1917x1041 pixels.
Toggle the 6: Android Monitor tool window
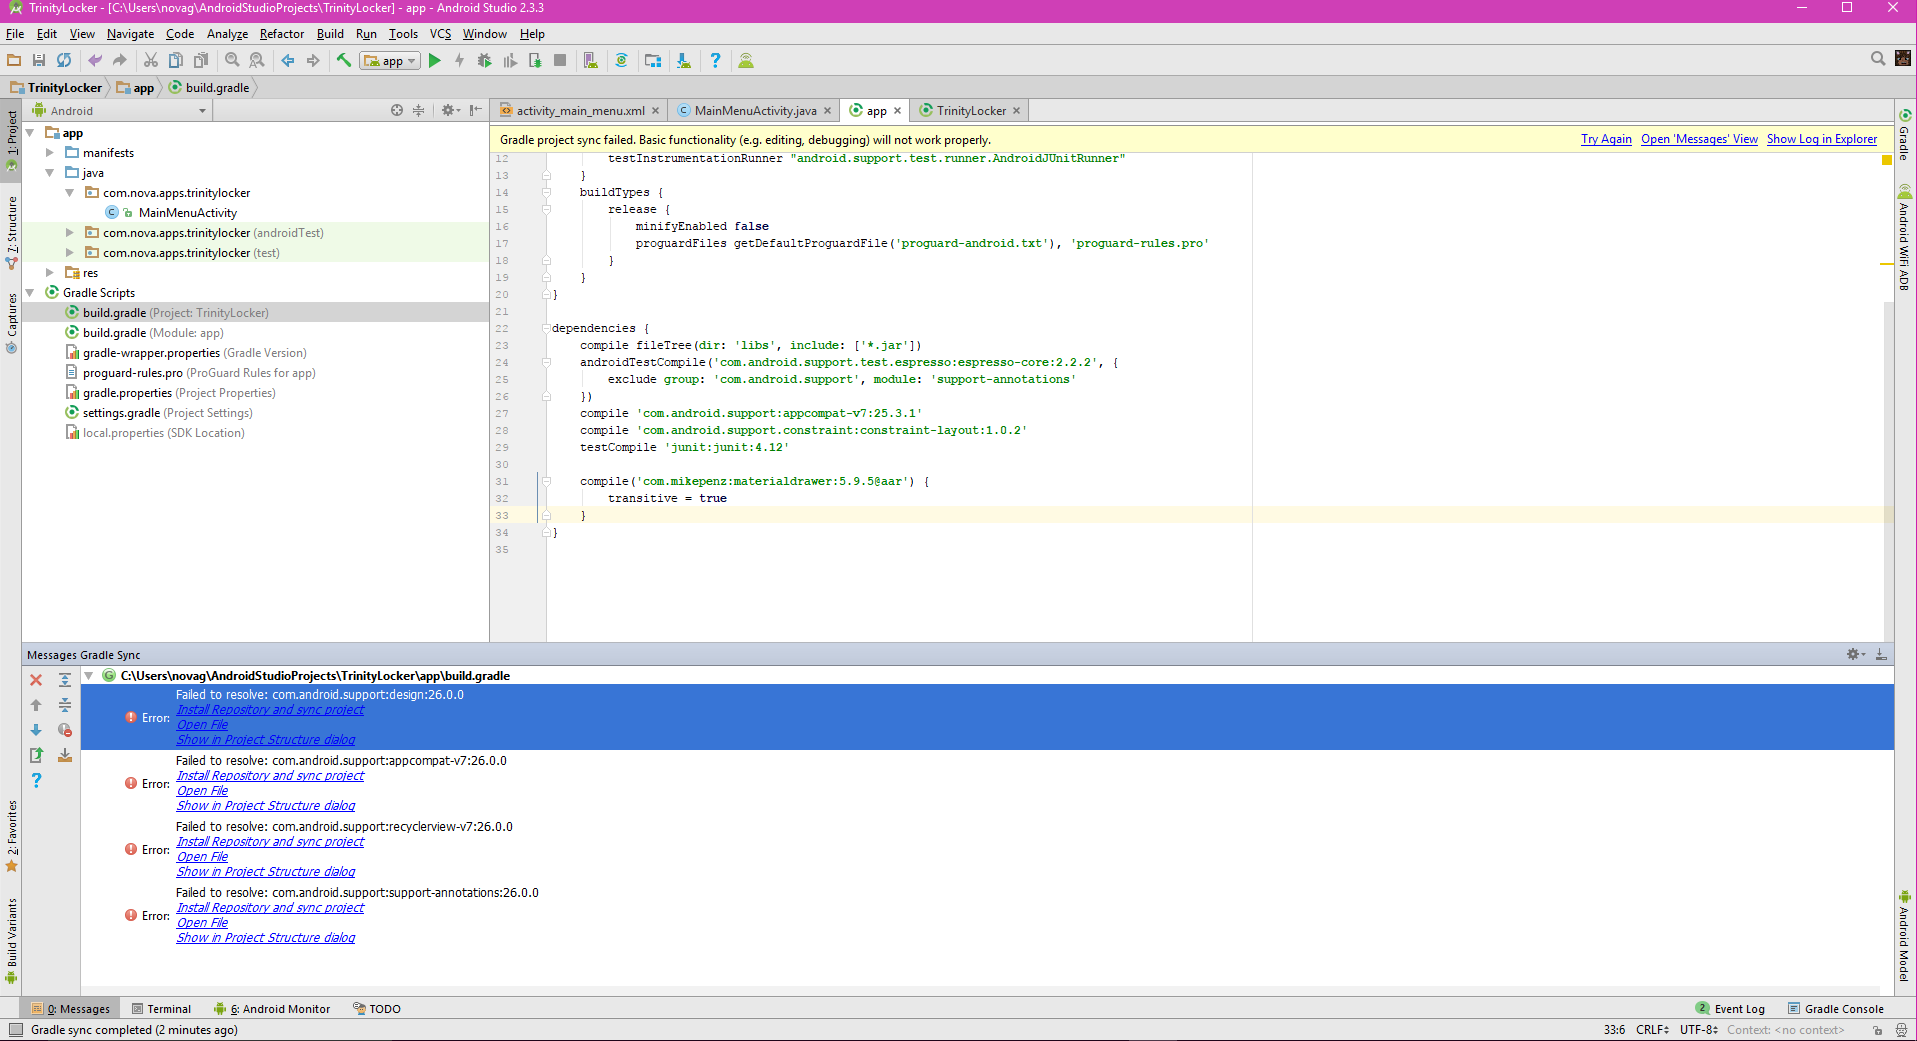(x=272, y=1009)
